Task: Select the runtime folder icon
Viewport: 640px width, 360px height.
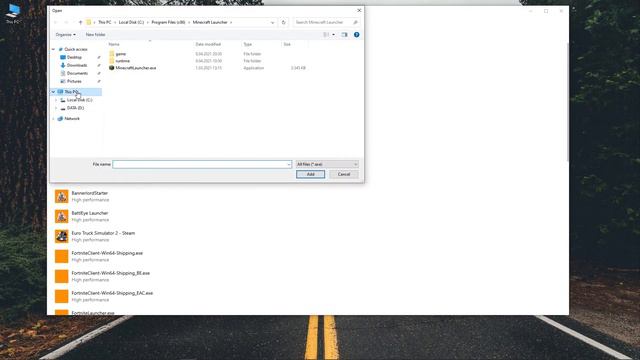Action: click(x=112, y=61)
